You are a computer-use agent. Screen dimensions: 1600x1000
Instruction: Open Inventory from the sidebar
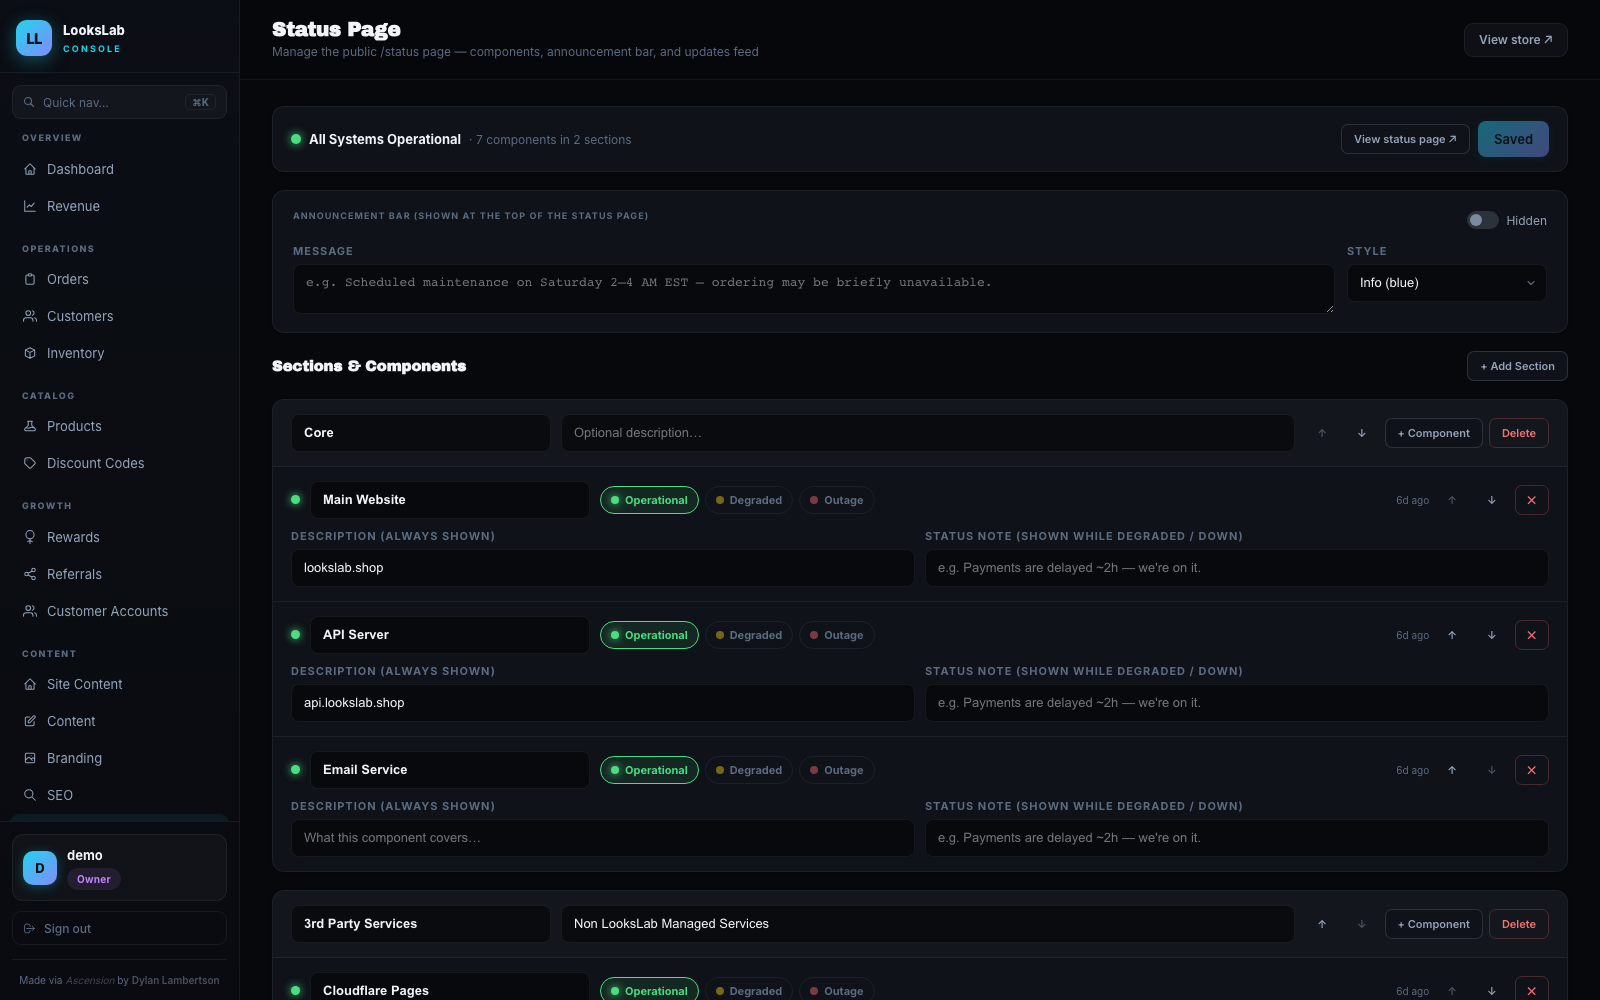click(119, 353)
